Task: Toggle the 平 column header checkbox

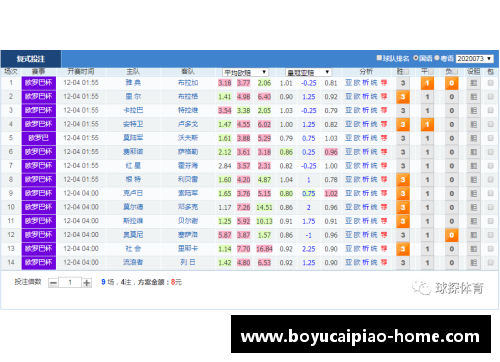Action: [x=431, y=72]
